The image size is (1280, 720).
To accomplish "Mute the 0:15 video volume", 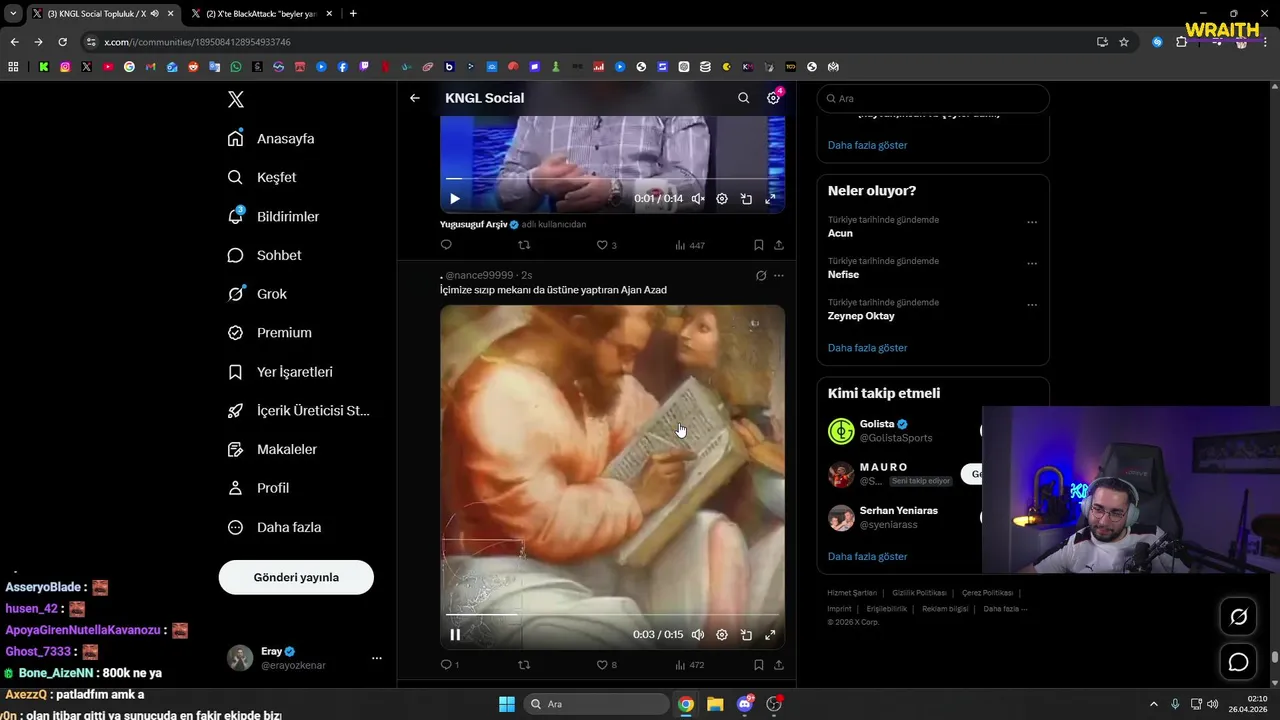I will 698,634.
